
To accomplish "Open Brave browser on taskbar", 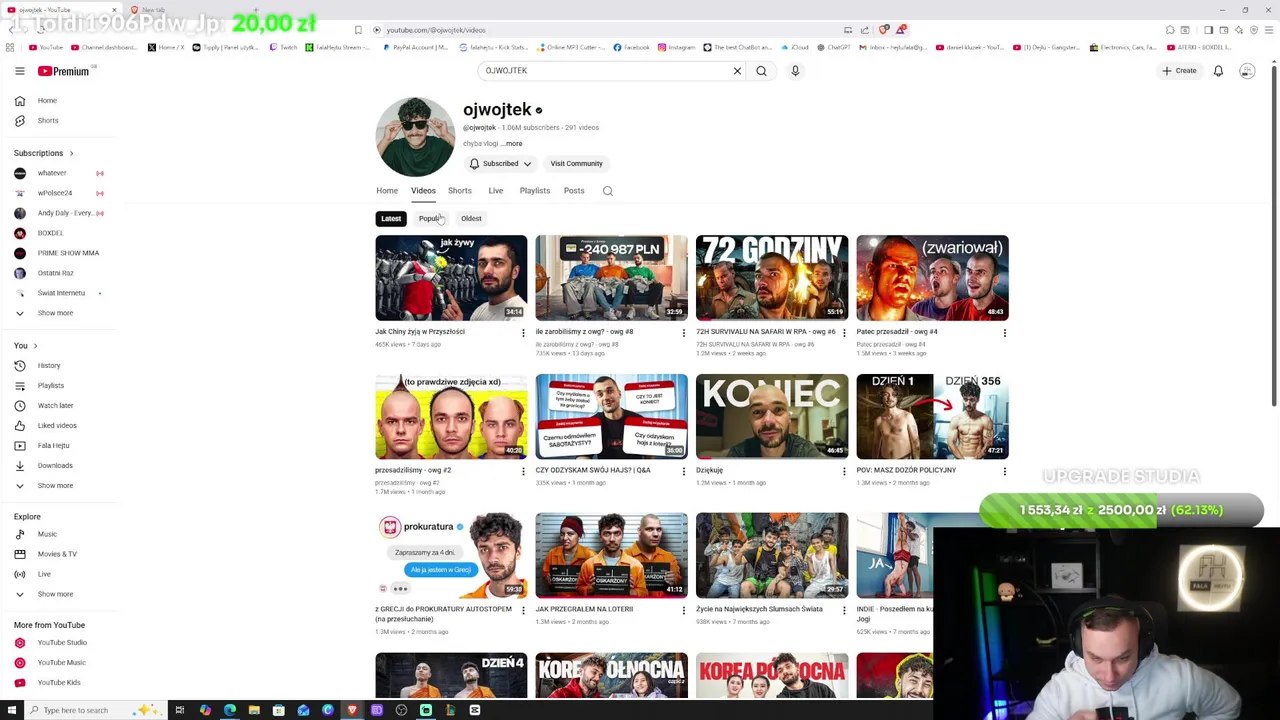I will 352,710.
